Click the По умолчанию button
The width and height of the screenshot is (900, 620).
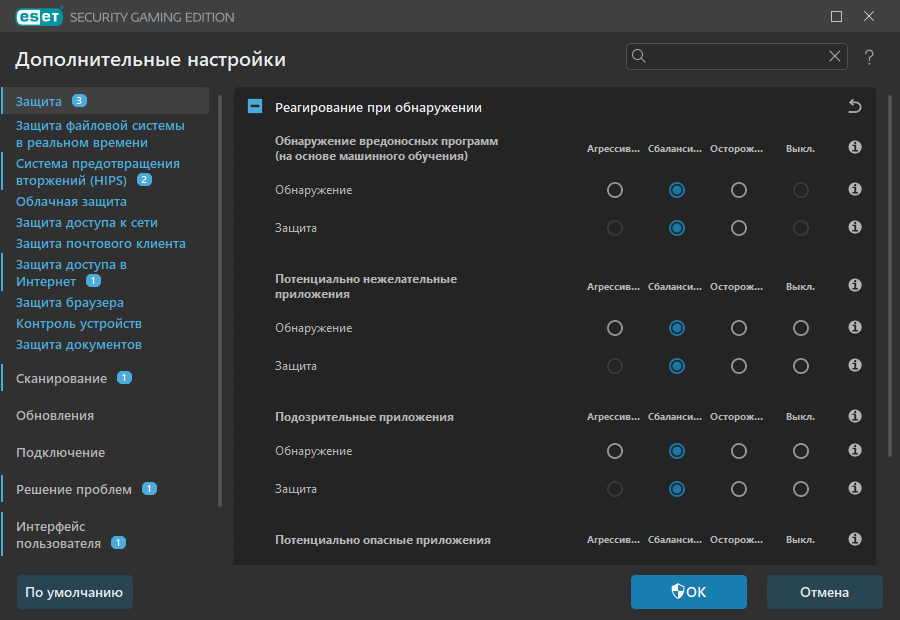[75, 592]
